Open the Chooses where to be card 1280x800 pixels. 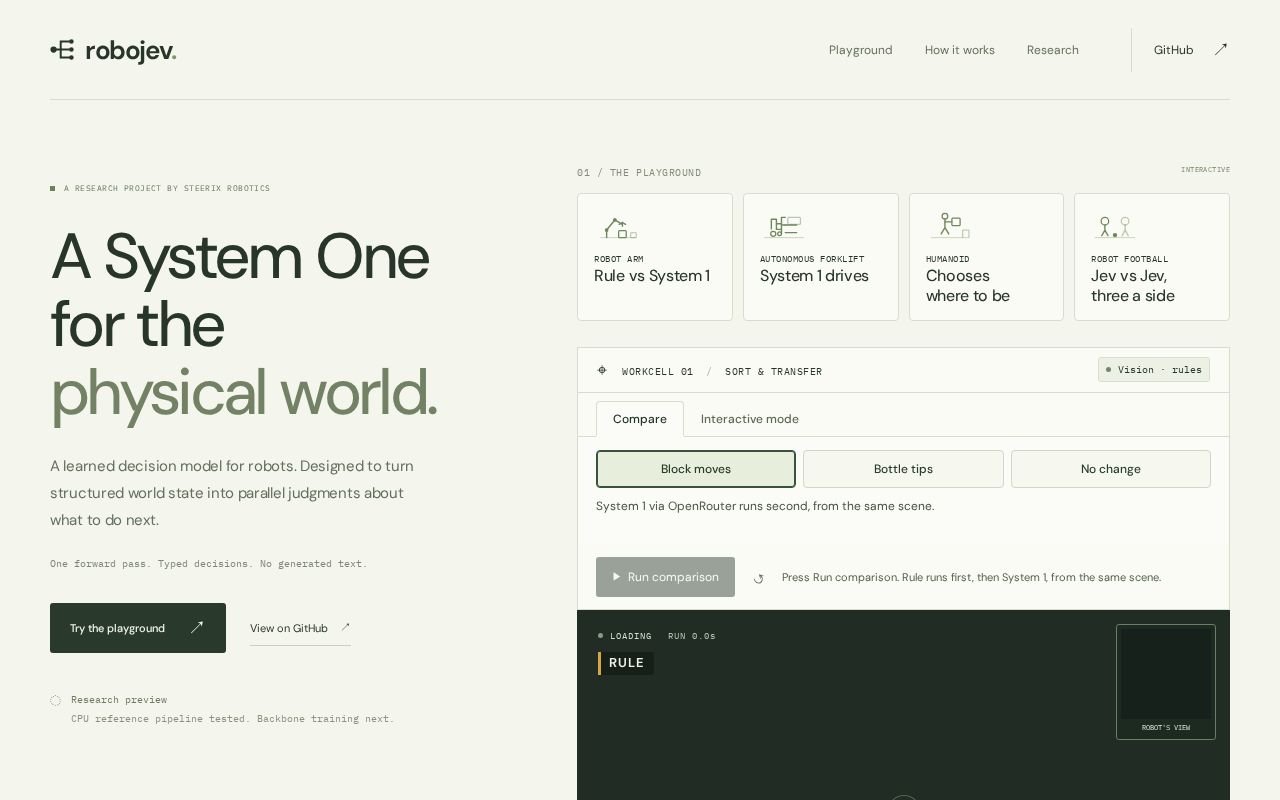[986, 257]
